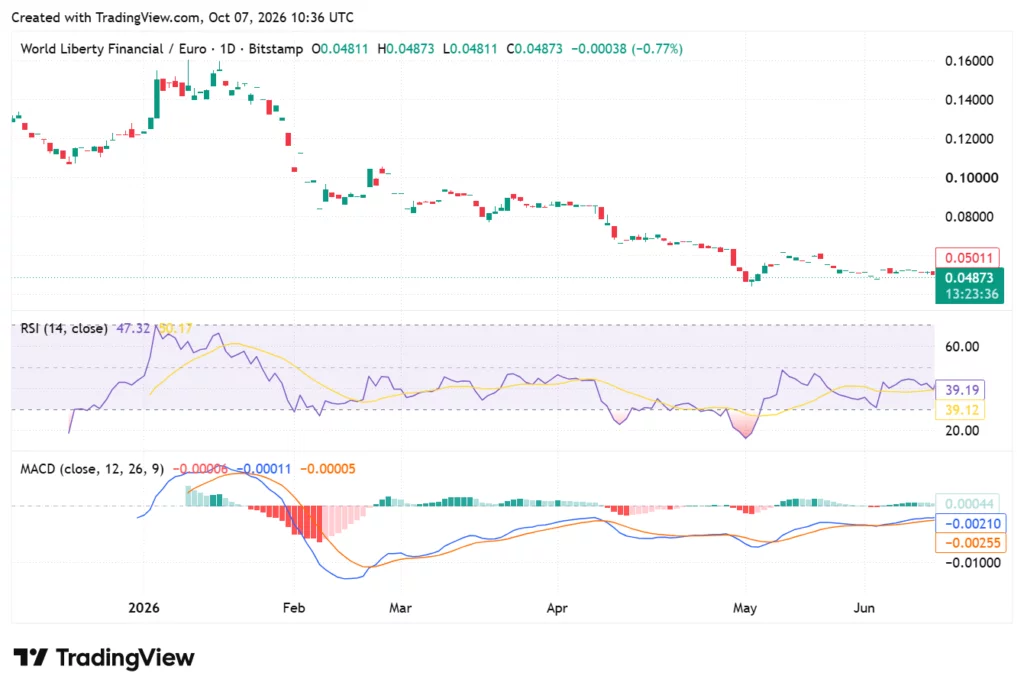Click the 0.08000 price axis tick
Screen dimensions: 1024x692
[969, 217]
